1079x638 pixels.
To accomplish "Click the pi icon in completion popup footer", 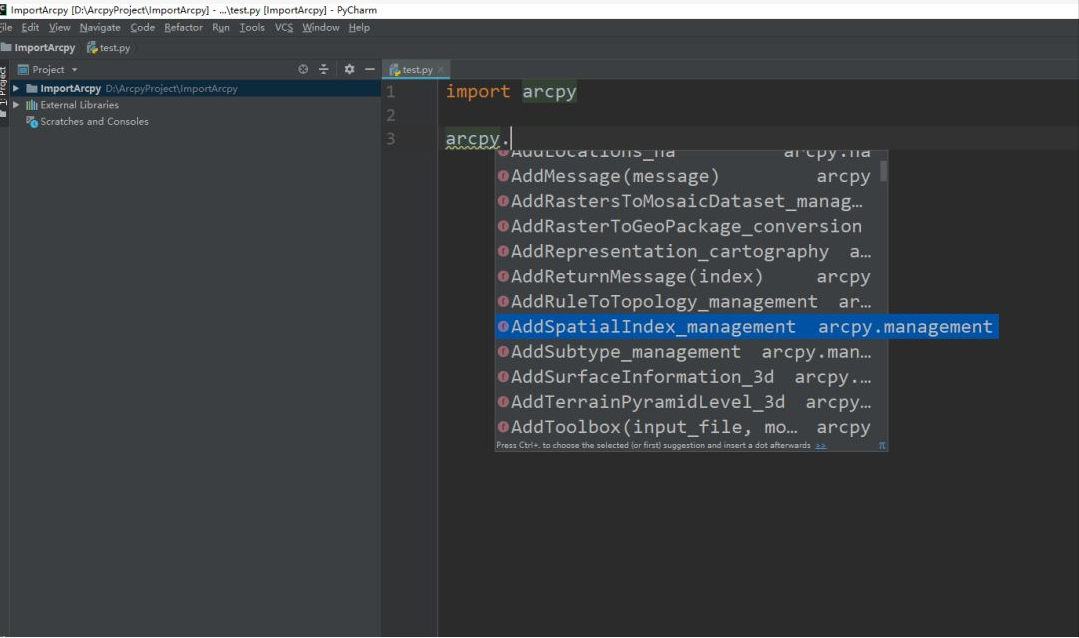I will pyautogui.click(x=882, y=446).
